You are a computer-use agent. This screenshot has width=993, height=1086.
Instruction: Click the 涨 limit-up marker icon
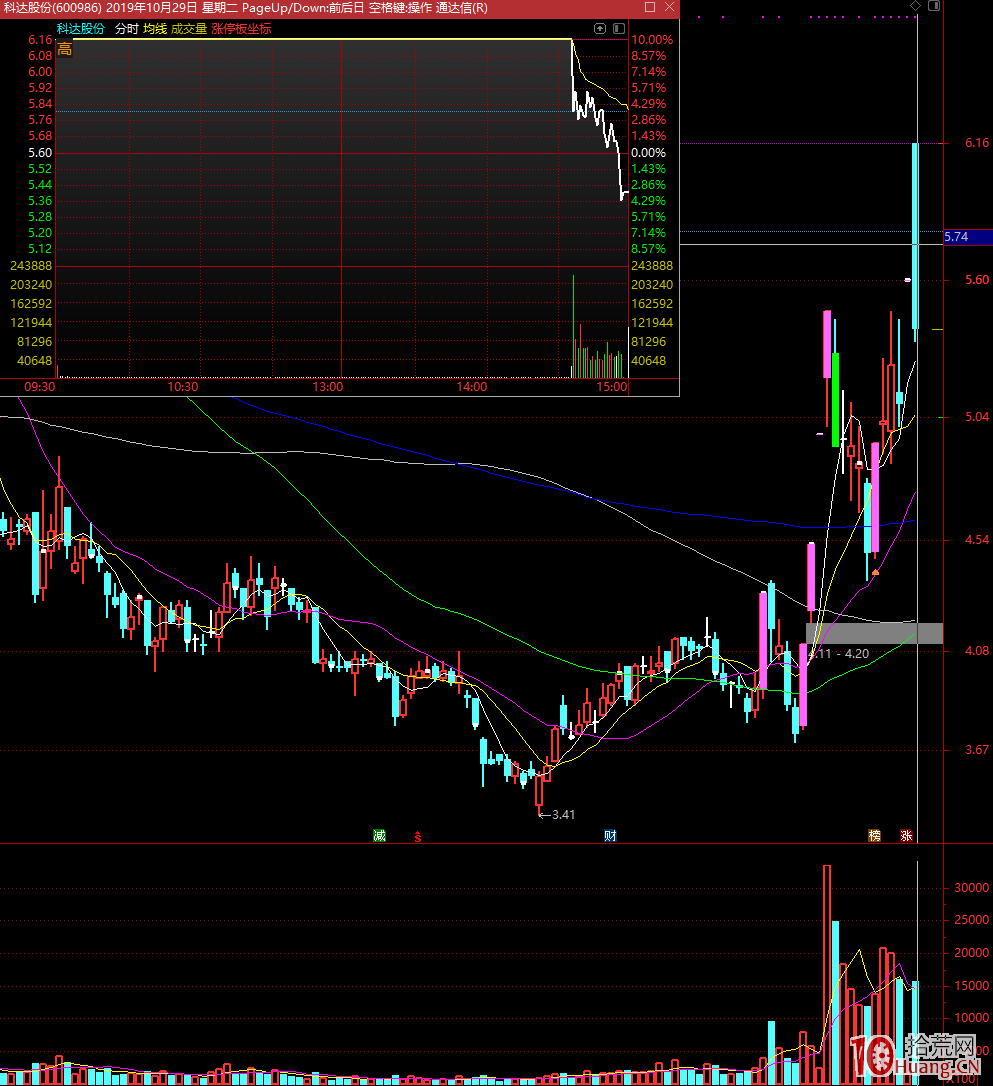coord(906,835)
